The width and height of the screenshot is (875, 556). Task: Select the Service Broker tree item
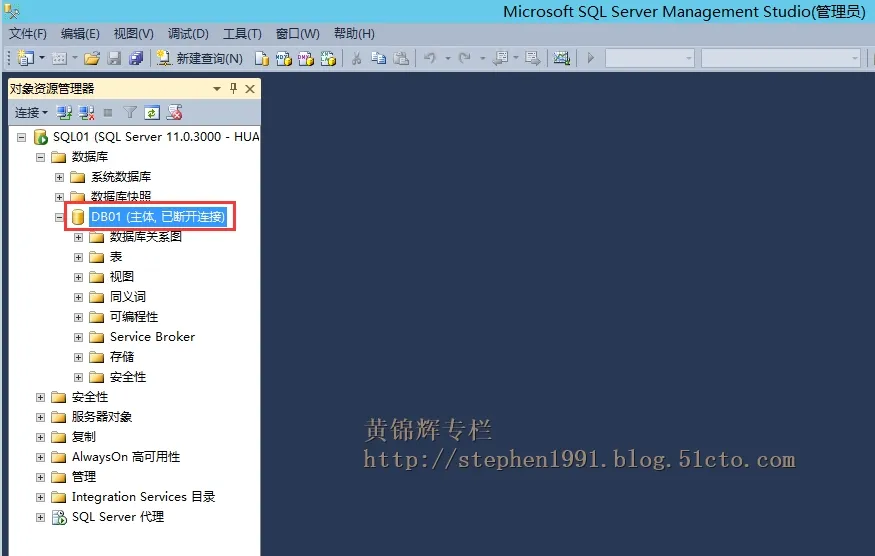[152, 337]
